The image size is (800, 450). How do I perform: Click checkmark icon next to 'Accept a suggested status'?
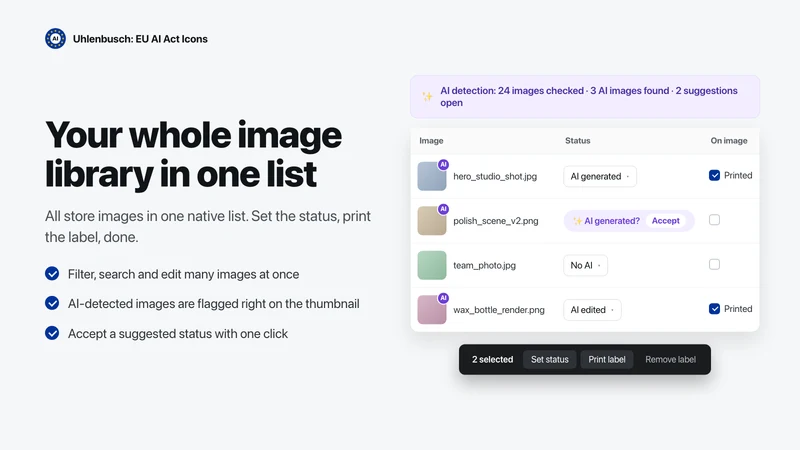52,333
